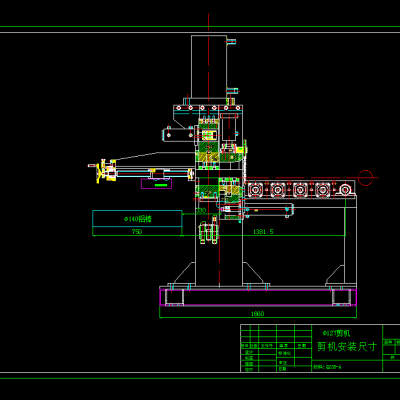Select the horizontal cylinder under roller table

(x=270, y=210)
